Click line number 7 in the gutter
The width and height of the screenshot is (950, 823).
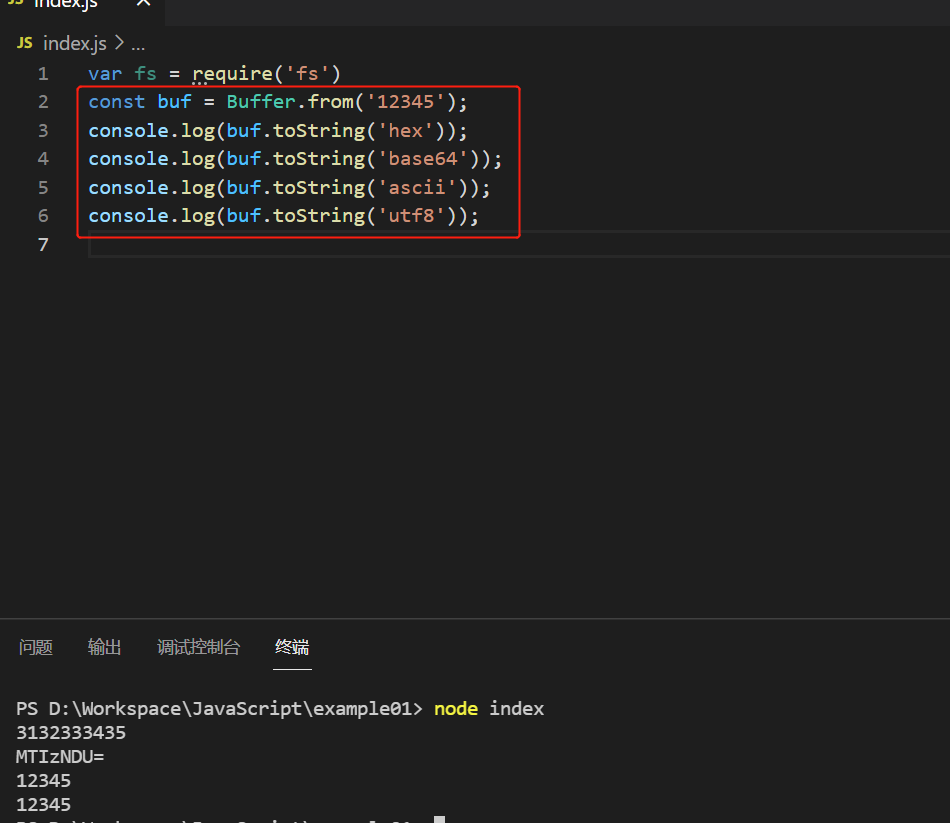pyautogui.click(x=43, y=245)
